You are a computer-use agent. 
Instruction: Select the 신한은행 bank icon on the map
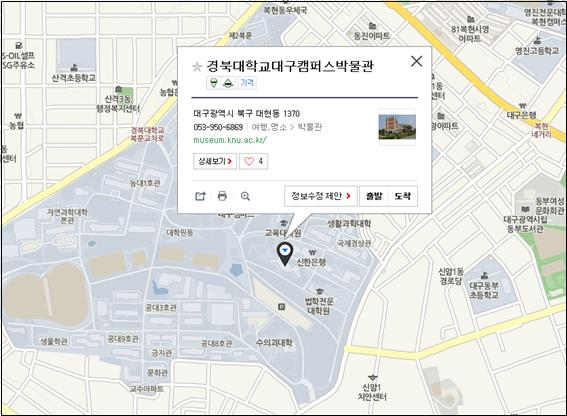312,252
